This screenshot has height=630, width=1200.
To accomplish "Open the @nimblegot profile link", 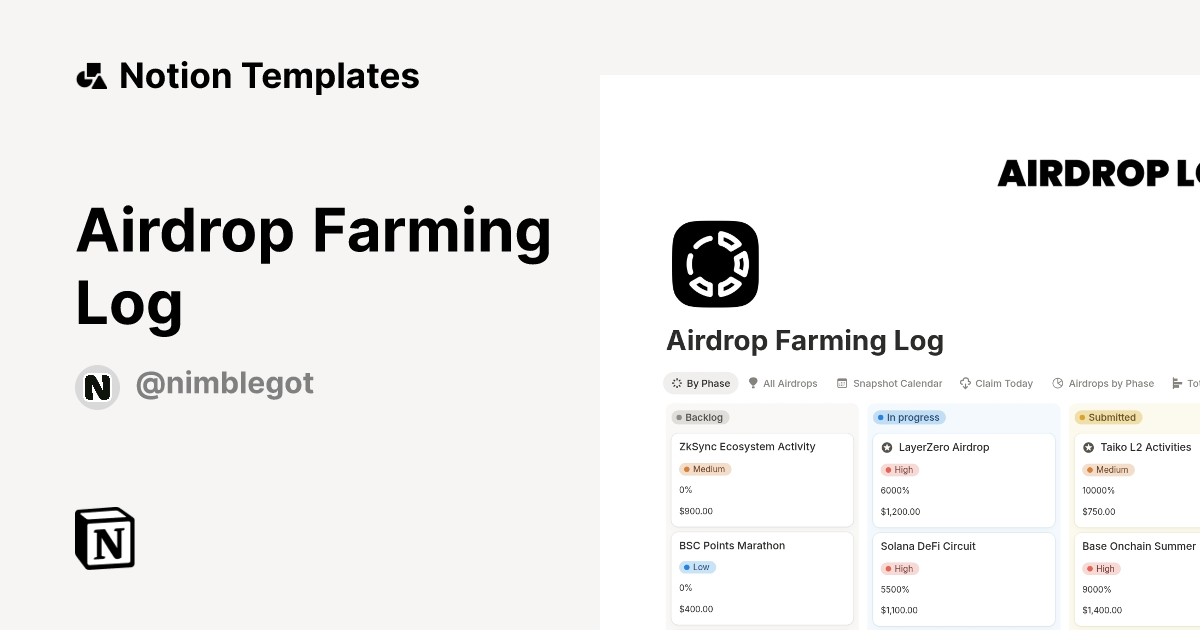I will (224, 384).
